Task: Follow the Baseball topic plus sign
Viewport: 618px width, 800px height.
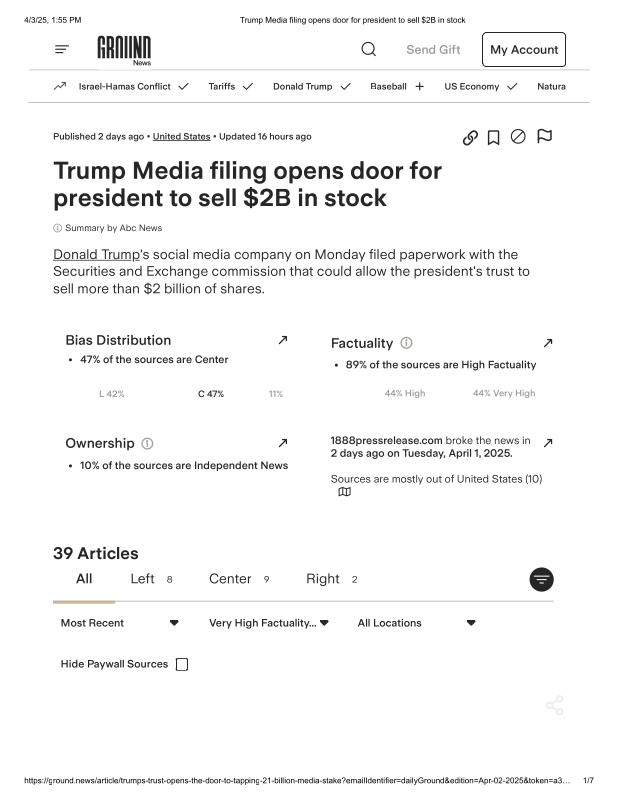Action: (419, 86)
